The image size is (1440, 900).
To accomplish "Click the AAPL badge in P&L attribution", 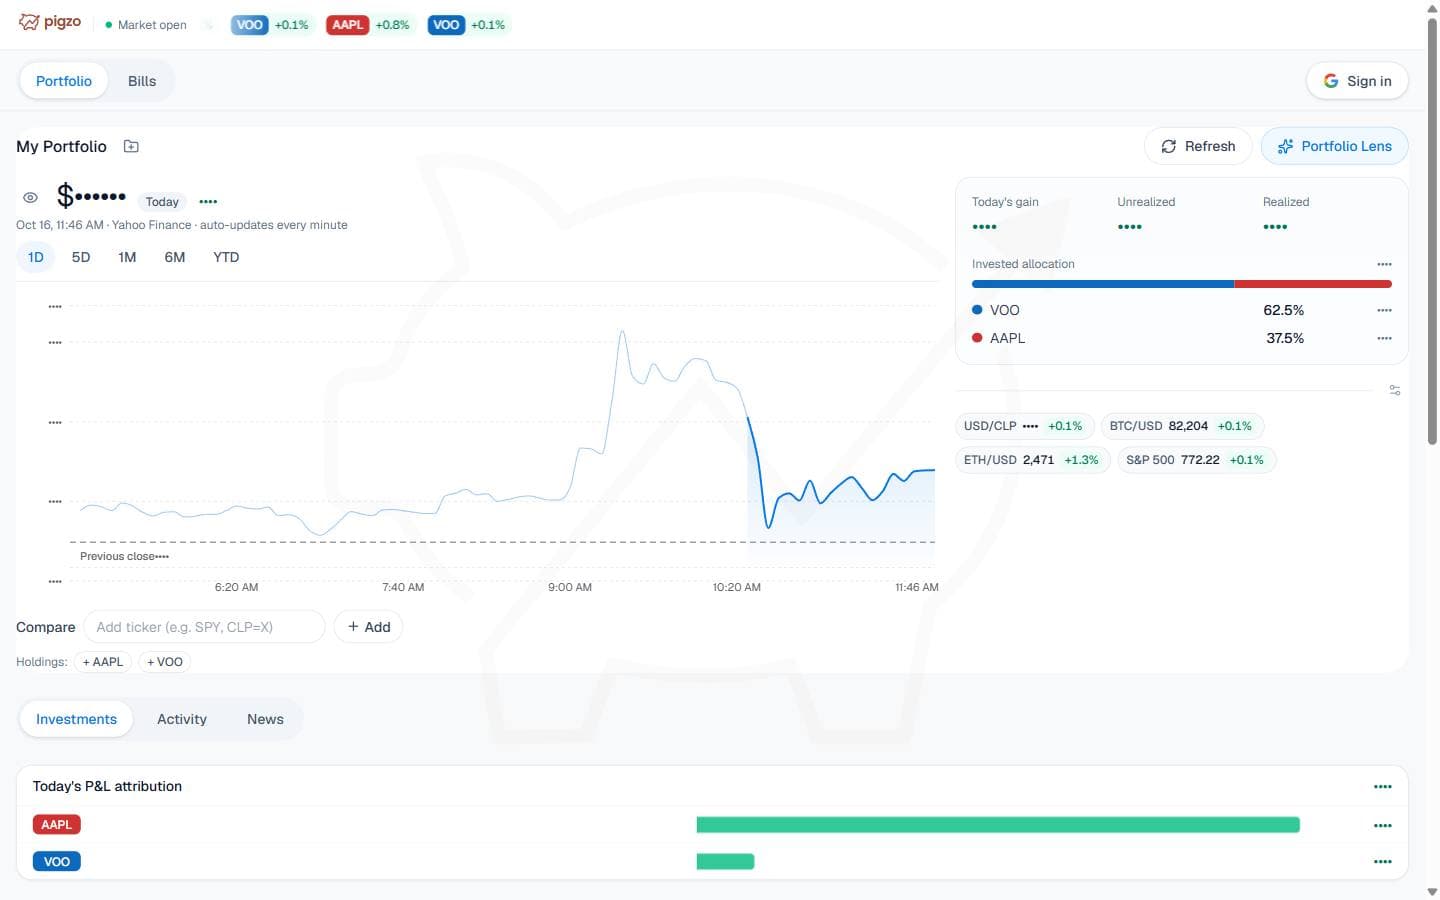I will tap(56, 825).
